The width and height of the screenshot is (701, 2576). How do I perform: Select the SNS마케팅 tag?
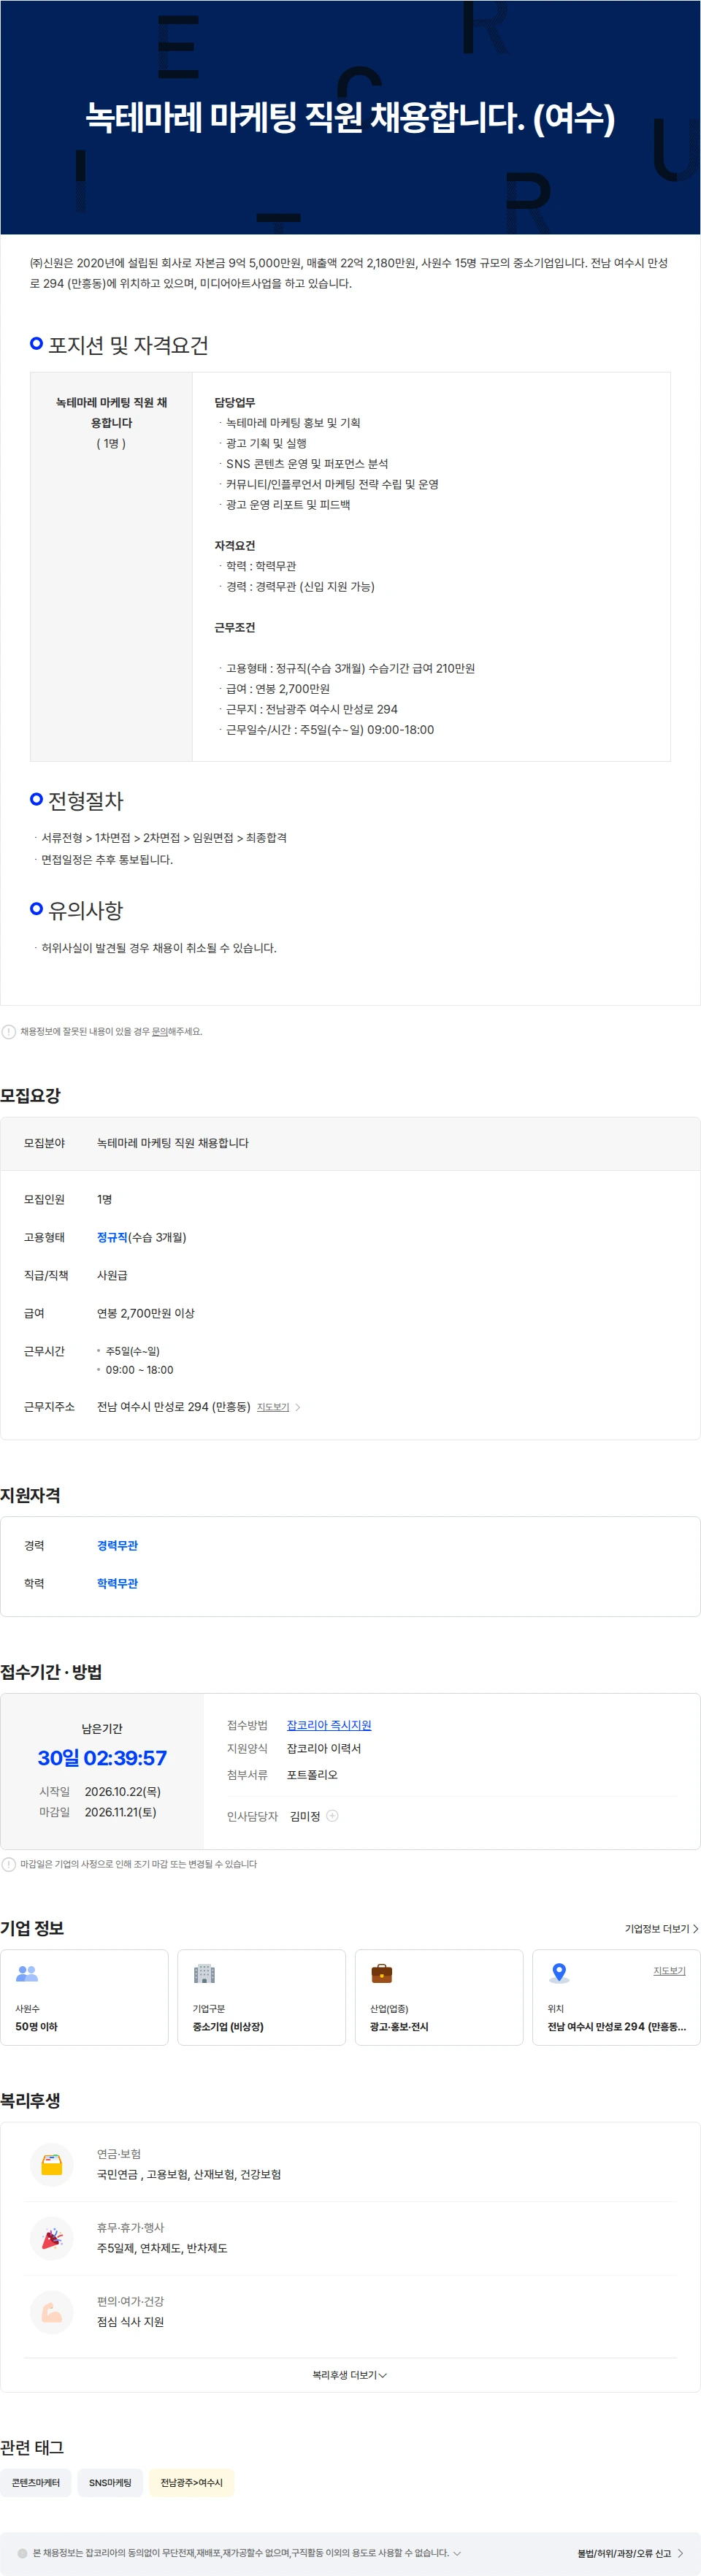point(110,2483)
